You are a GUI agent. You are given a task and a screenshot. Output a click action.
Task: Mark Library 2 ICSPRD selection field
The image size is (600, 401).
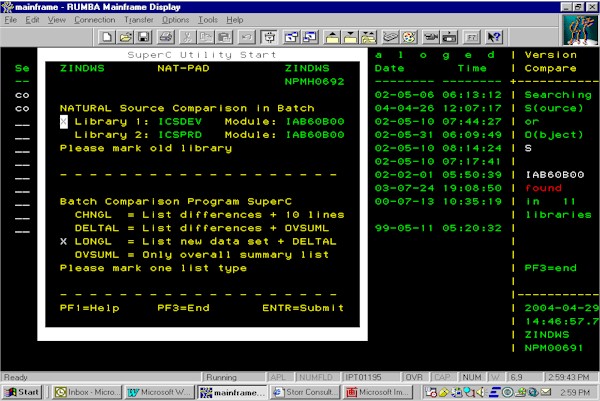coord(64,134)
